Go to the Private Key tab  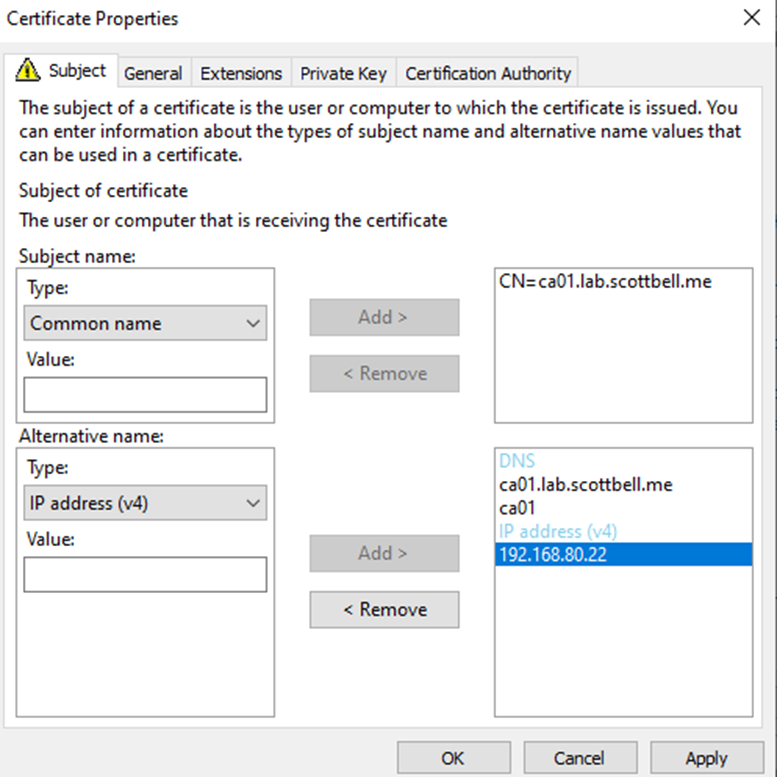tap(344, 73)
